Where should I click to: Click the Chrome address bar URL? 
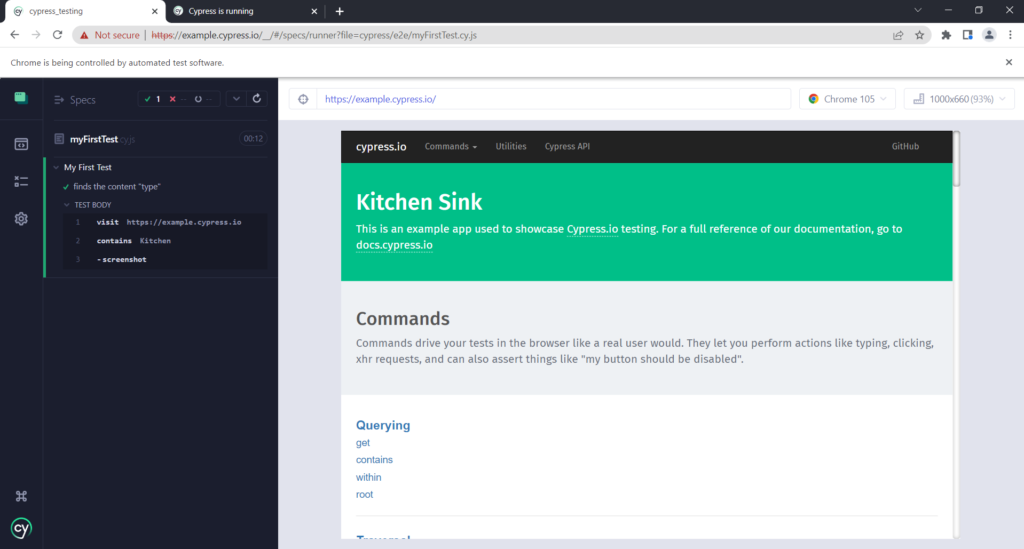(314, 35)
